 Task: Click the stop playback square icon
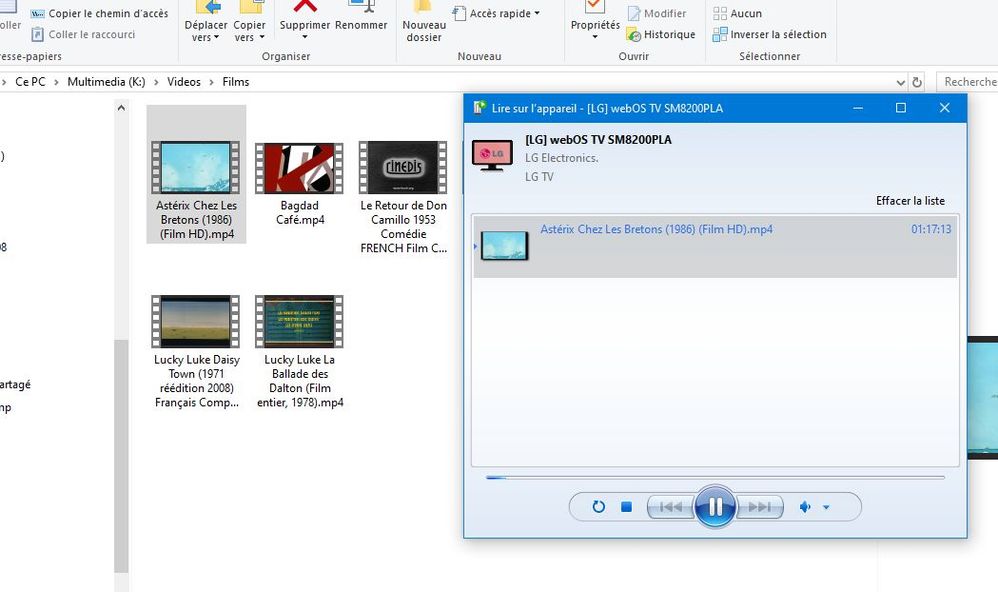(627, 507)
